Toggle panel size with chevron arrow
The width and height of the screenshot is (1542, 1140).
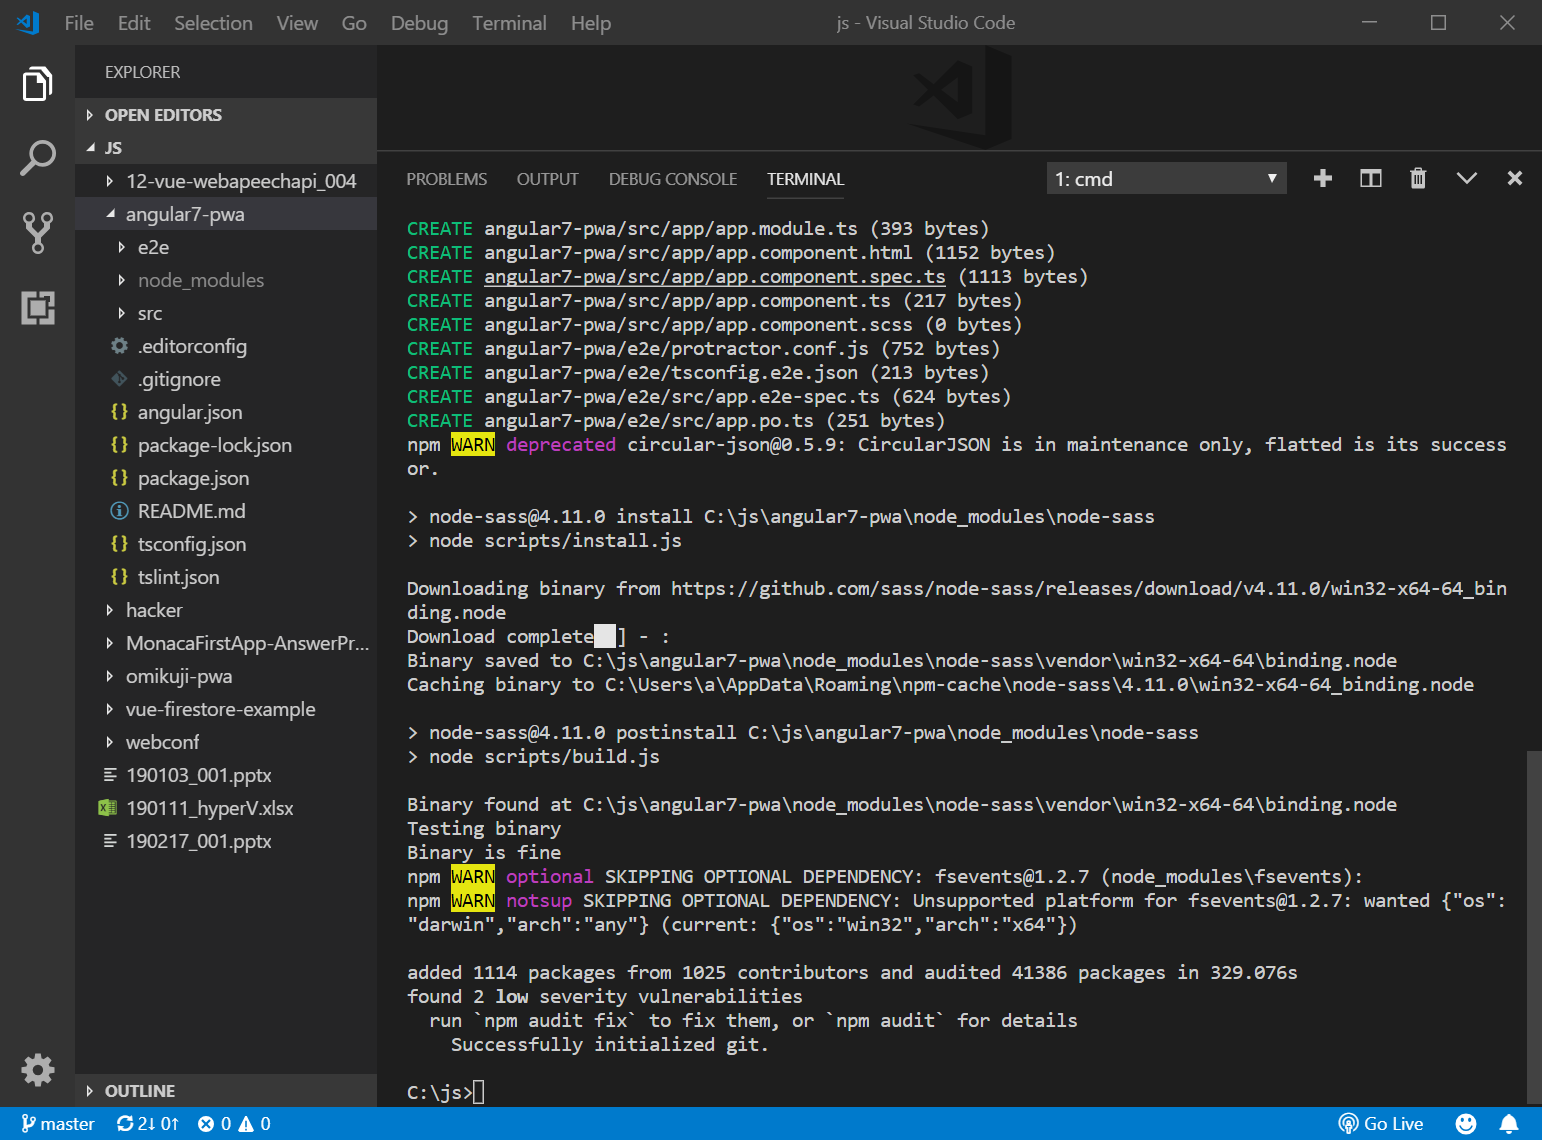pos(1466,178)
